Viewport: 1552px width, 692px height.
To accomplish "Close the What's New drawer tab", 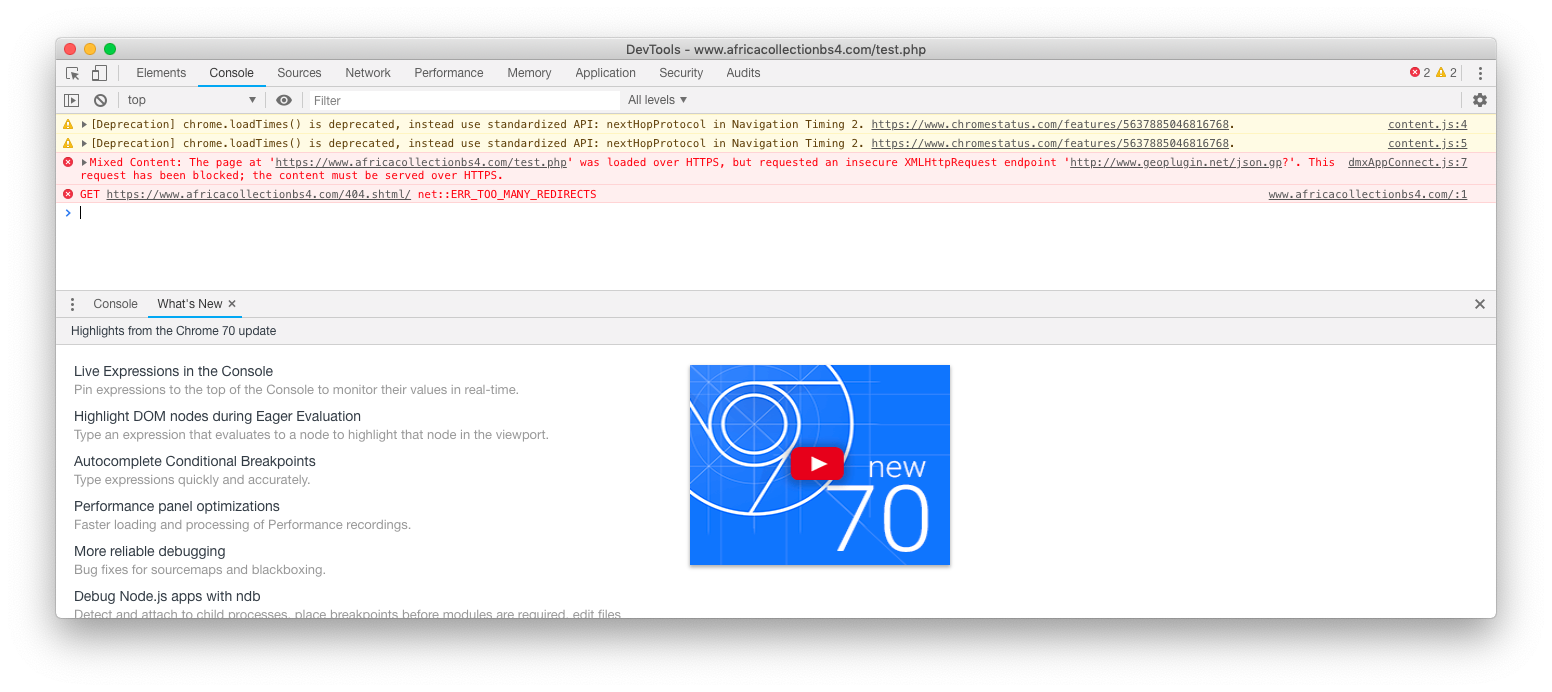I will (x=232, y=304).
